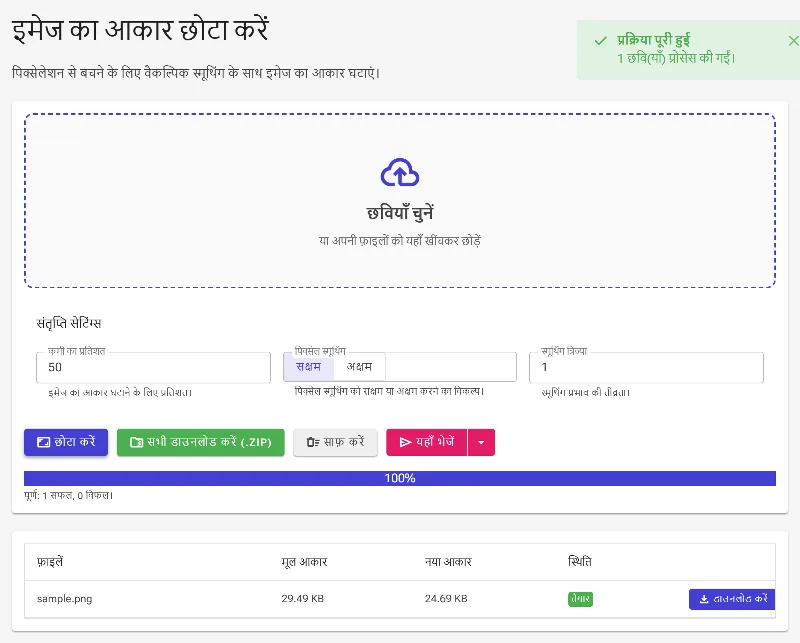800x643 pixels.
Task: Click the green तैयार status badge
Action: click(580, 599)
